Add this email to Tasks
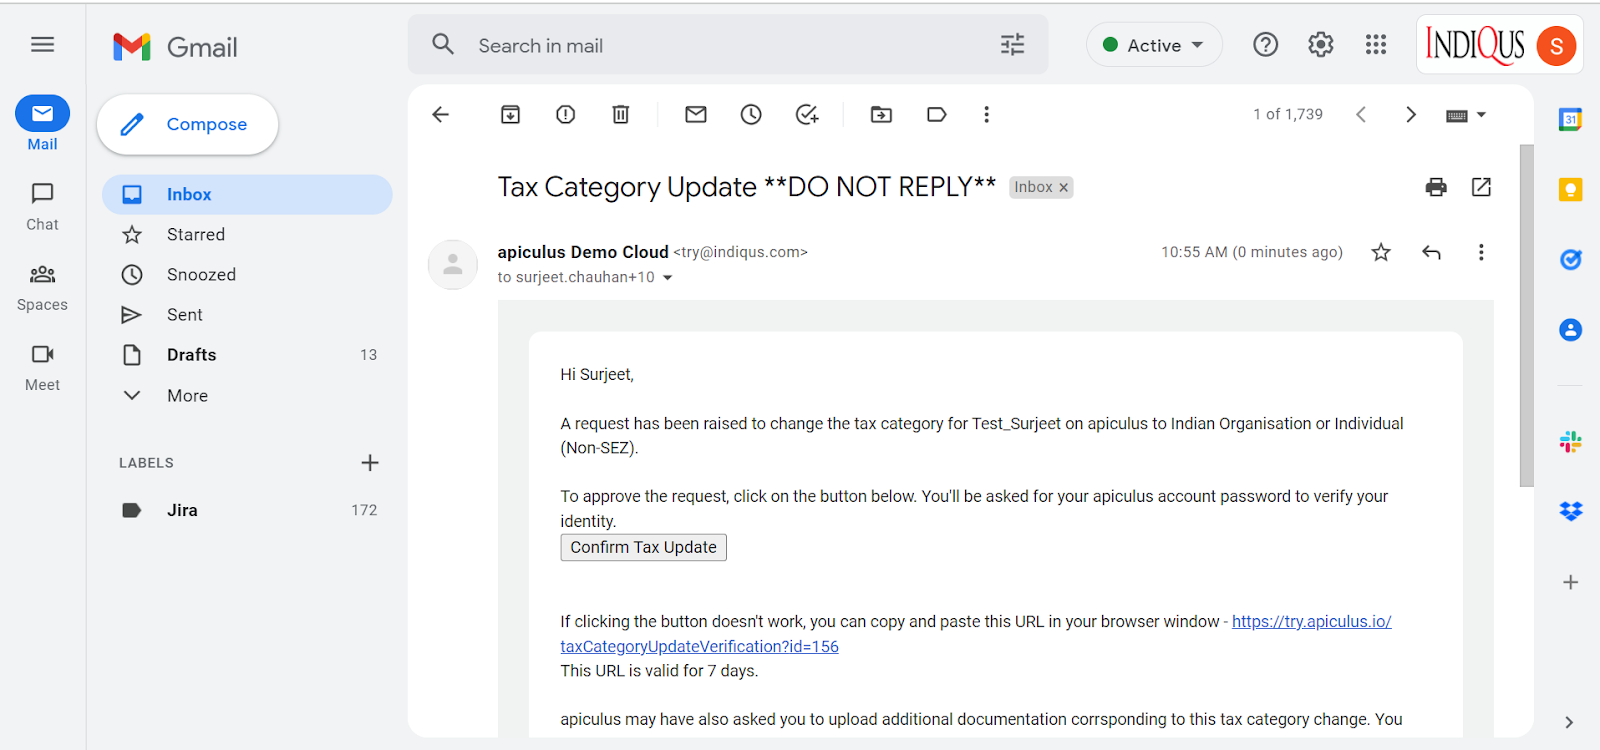Screen dimensions: 1600x750 click(x=807, y=114)
